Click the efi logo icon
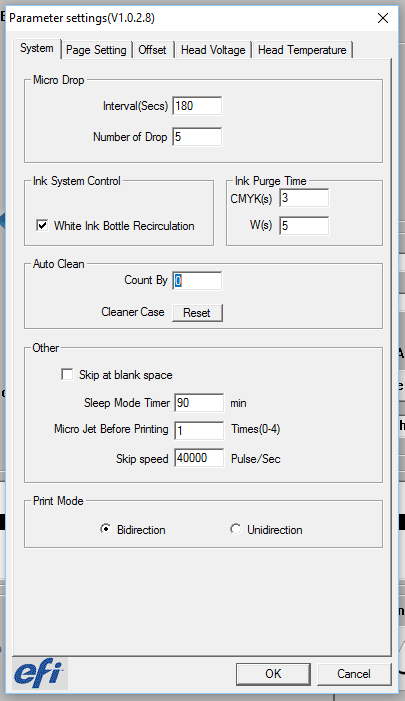 pos(39,673)
